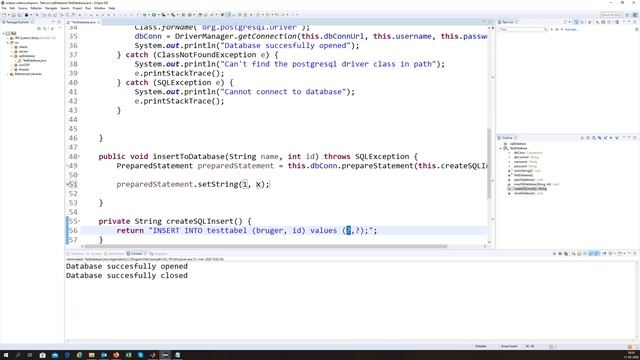
Task: Click the taskbar search icon
Action: pos(18,355)
